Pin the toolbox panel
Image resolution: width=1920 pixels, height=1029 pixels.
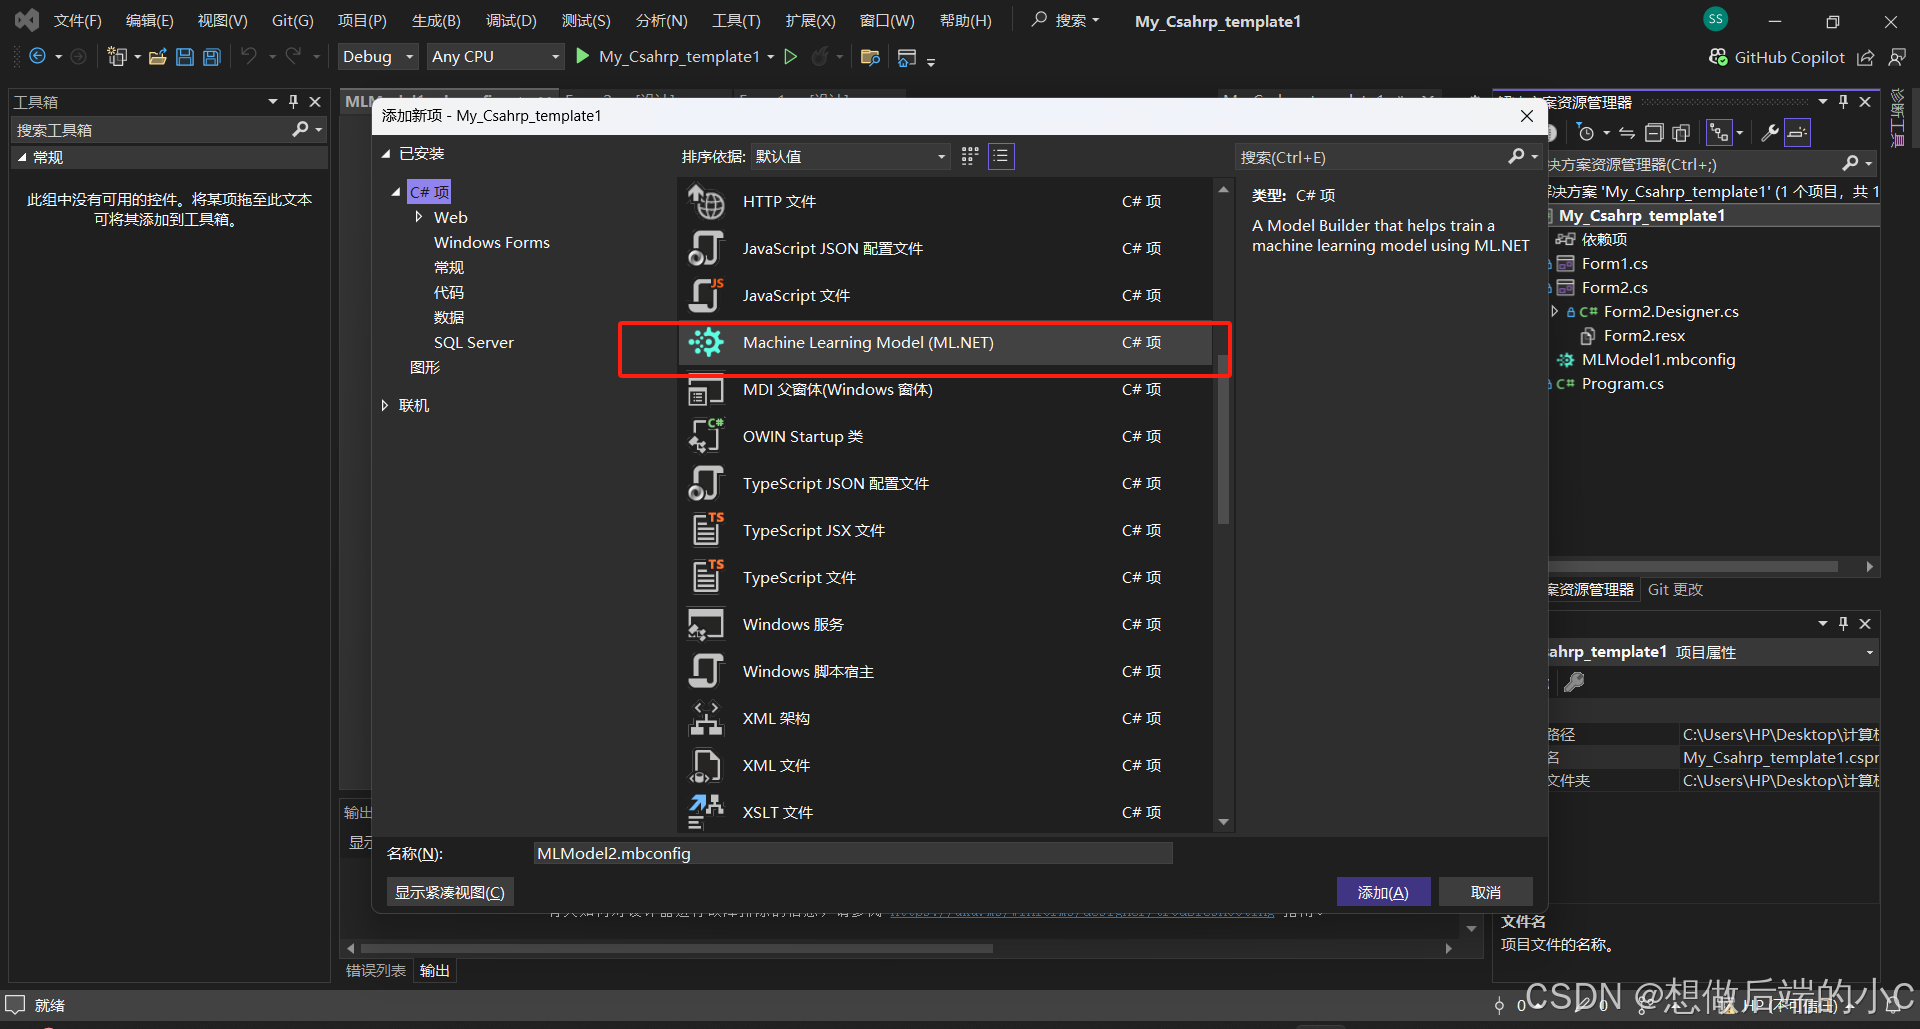[293, 101]
